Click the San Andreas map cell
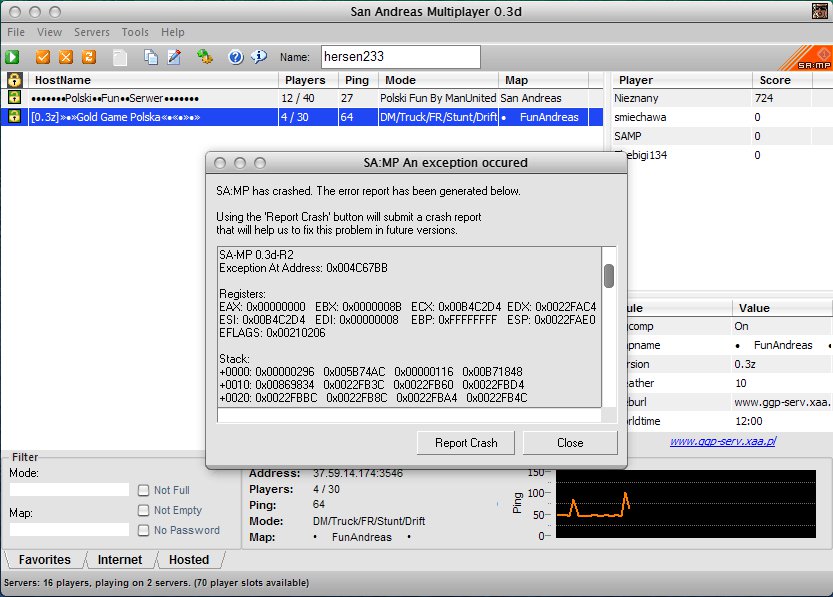 point(531,98)
